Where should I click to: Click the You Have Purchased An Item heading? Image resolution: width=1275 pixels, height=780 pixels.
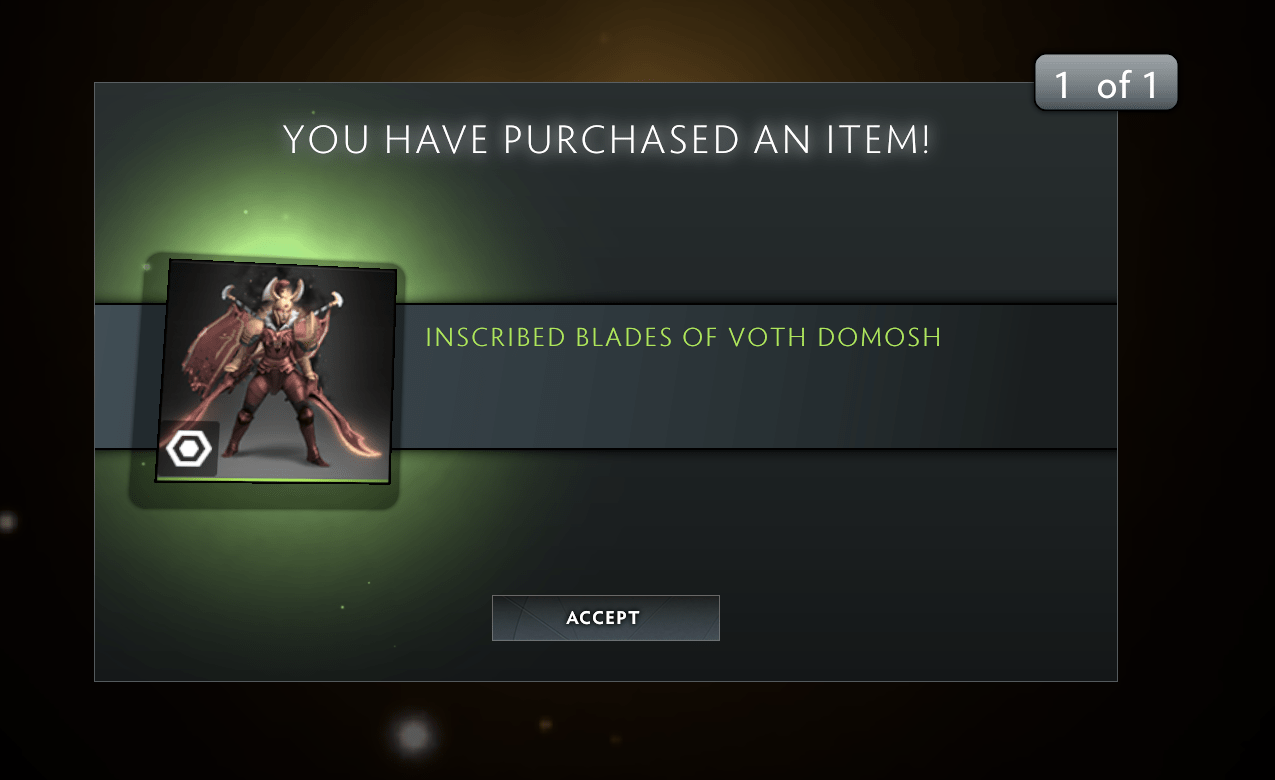coord(606,140)
